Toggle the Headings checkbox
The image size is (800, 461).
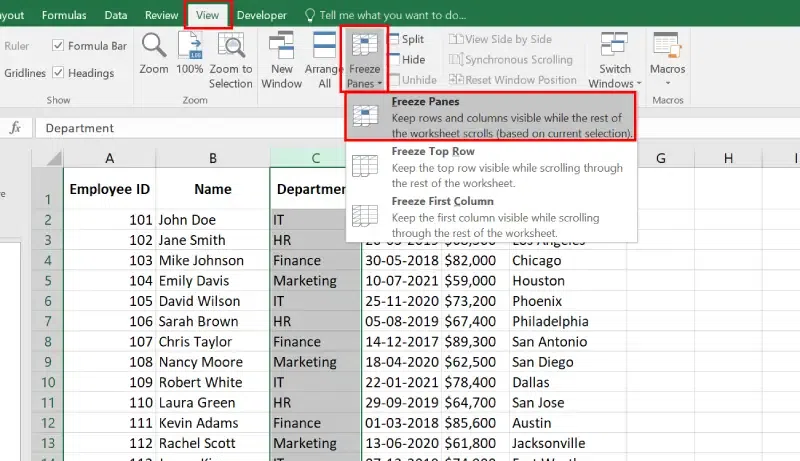tap(58, 72)
